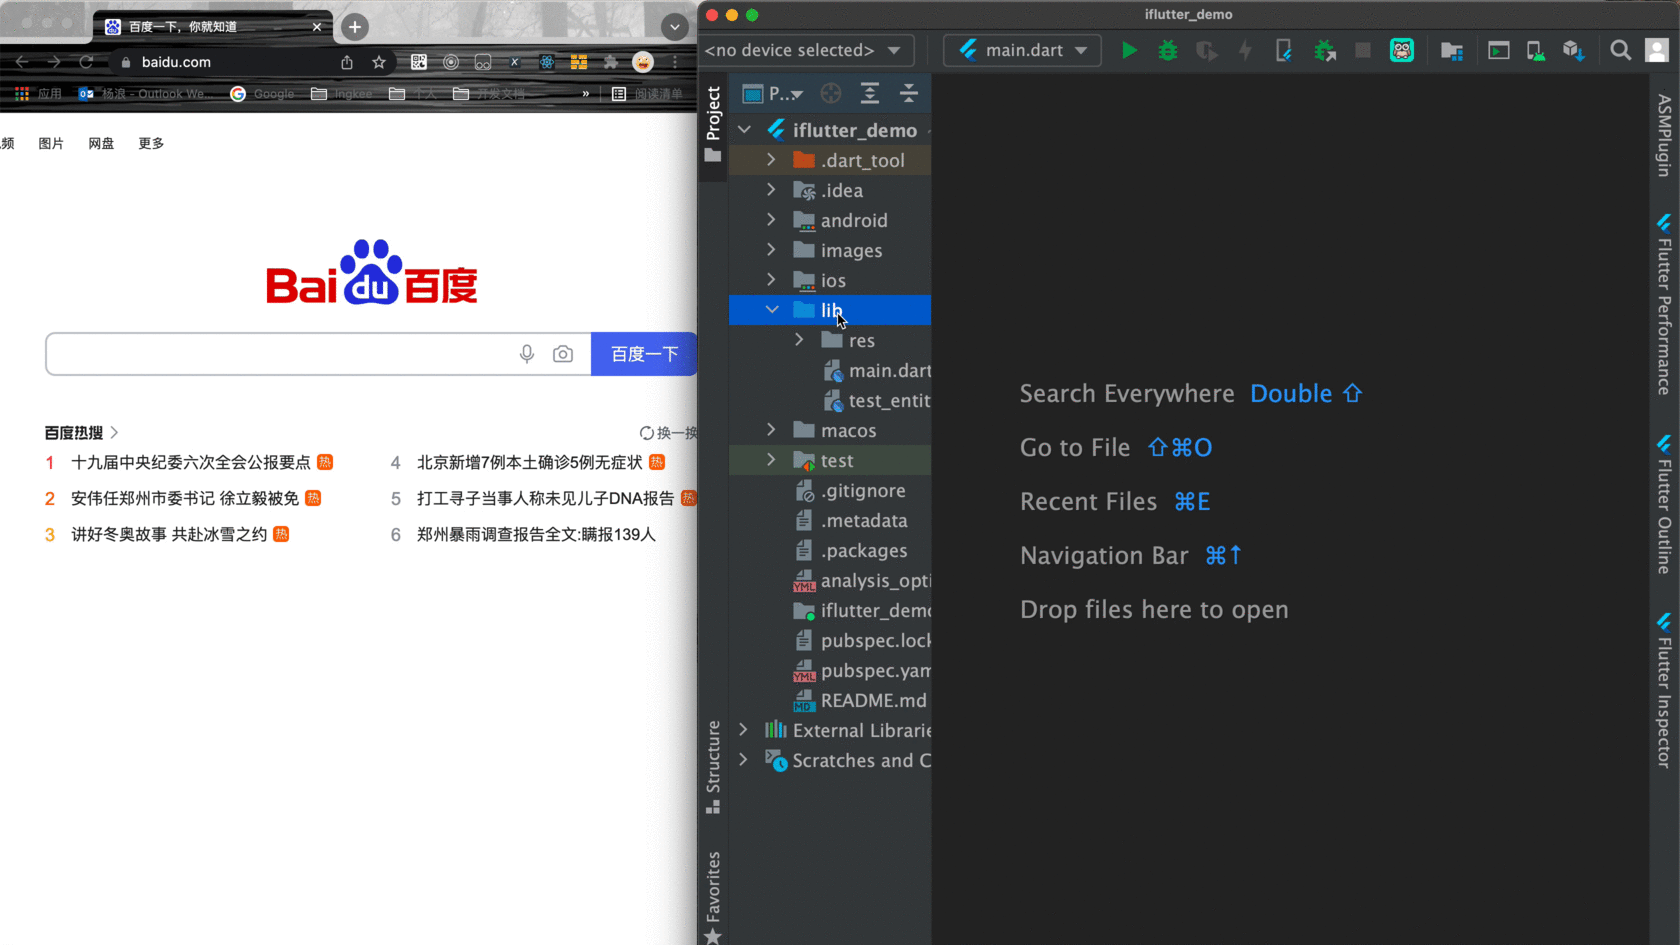Screen dimensions: 1680x945
Task: Attach debugger to Android process icon
Action: pyautogui.click(x=1325, y=50)
